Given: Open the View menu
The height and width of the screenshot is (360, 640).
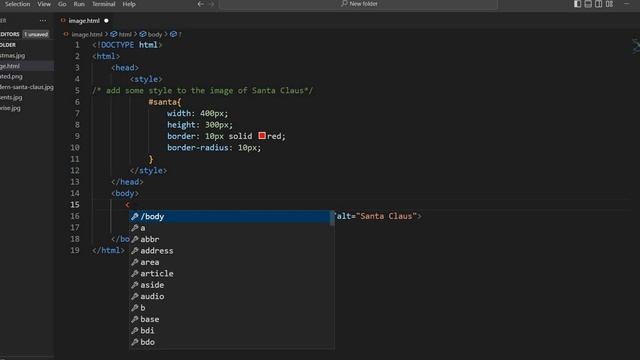Looking at the screenshot, I should coord(44,4).
